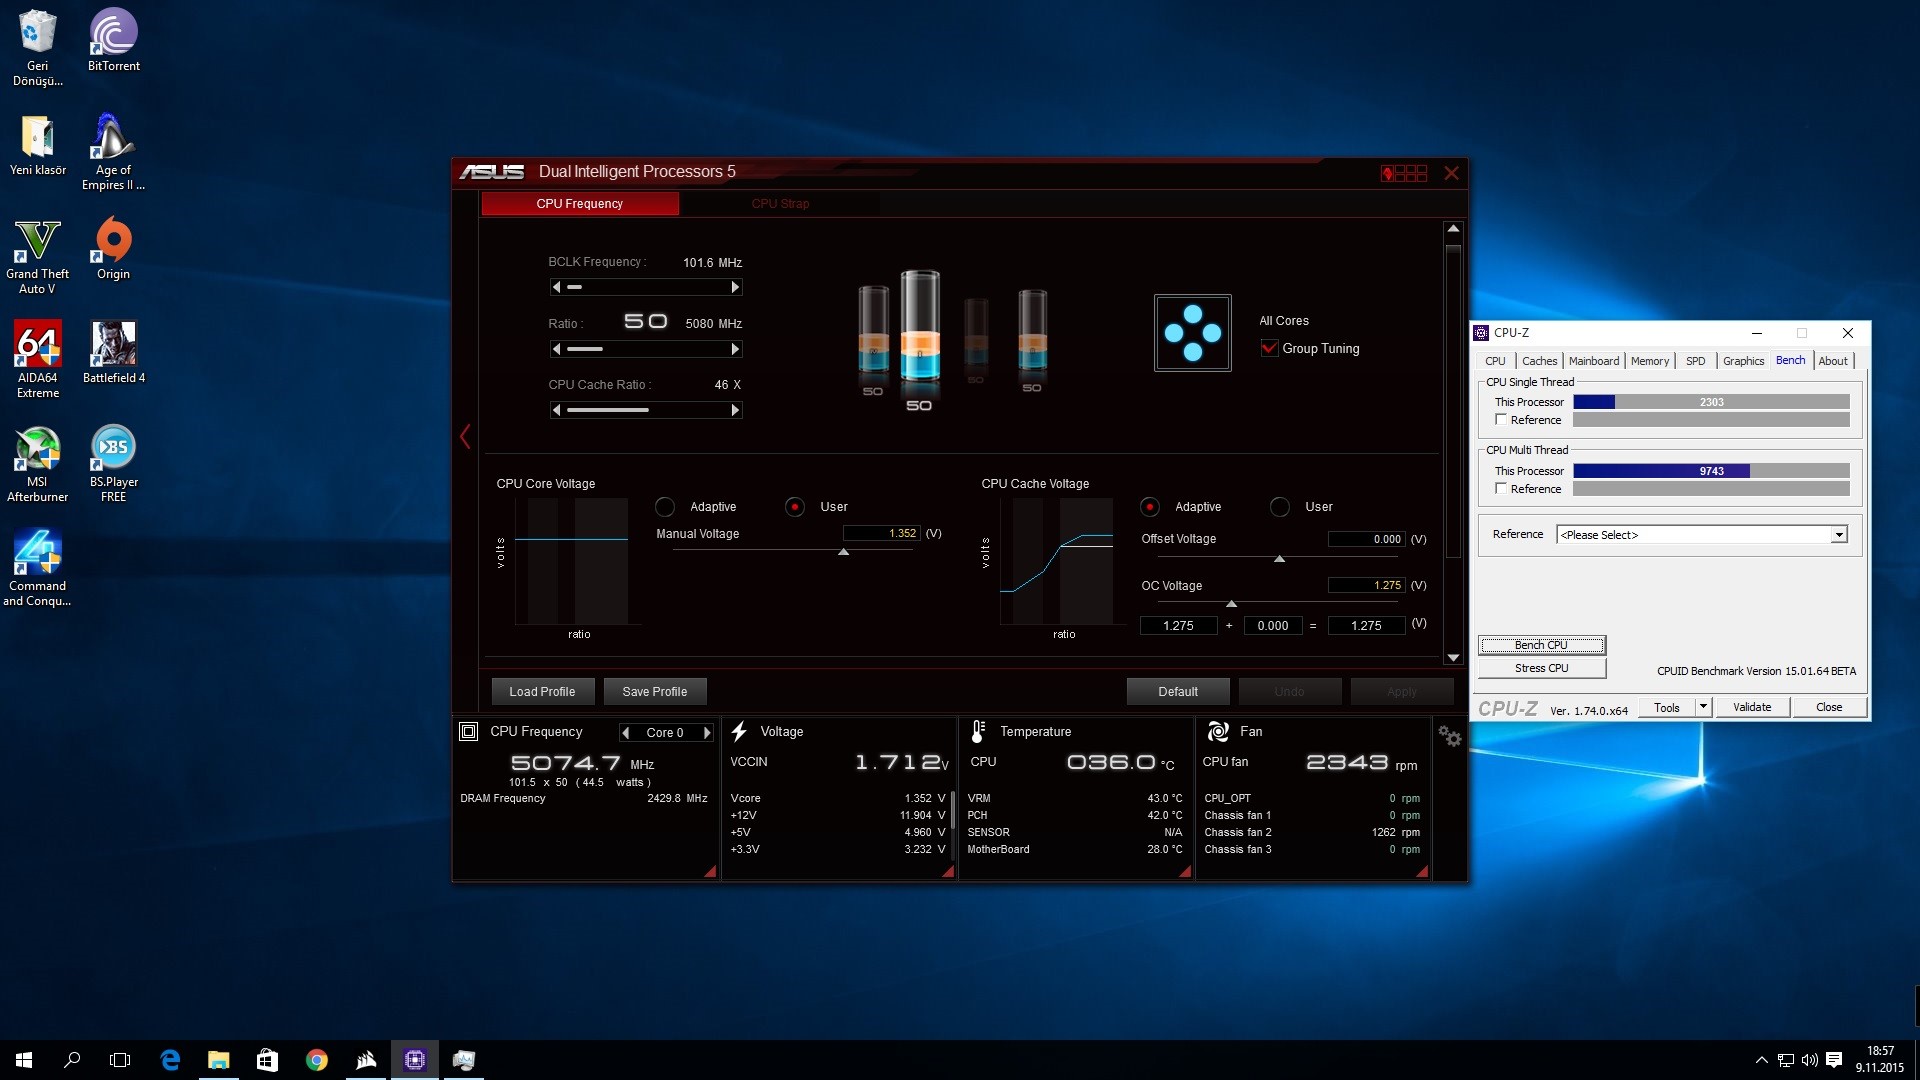Screen dimensions: 1920x1080
Task: Click the Stress CPU button
Action: coord(1541,668)
